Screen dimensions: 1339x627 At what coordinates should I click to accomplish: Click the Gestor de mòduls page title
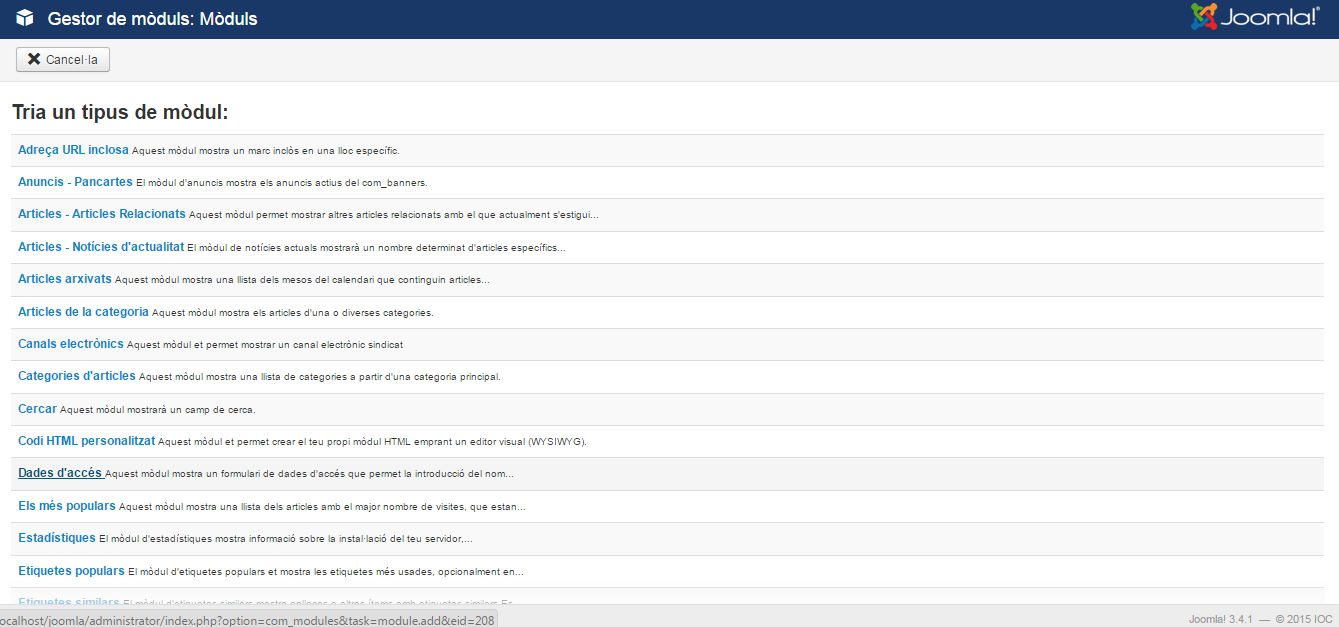tap(152, 19)
